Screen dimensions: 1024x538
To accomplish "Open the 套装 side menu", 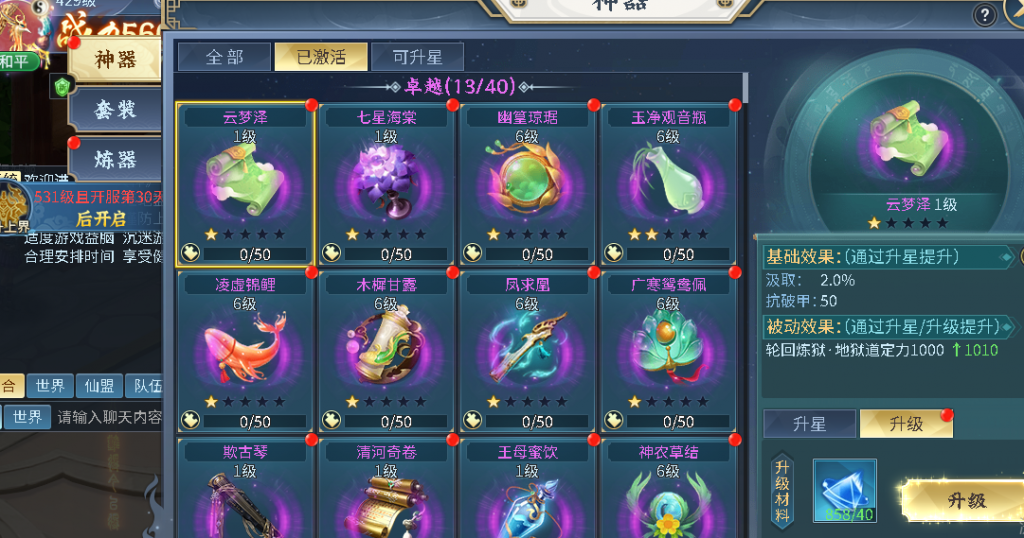I will click(116, 109).
